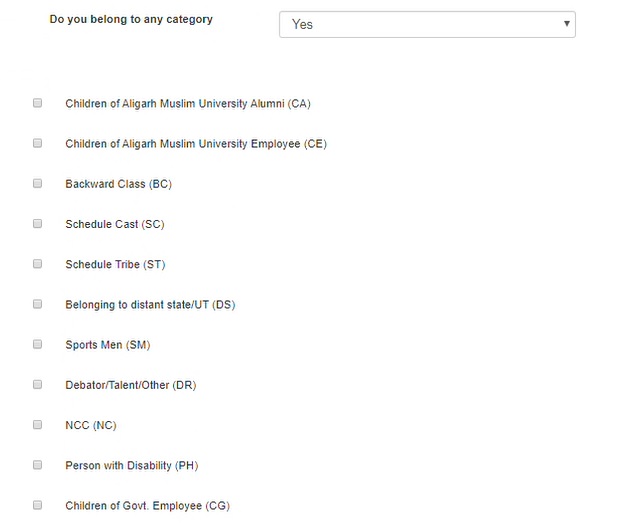The image size is (617, 523).
Task: Click the 'Children of Aligarh Muslim University Alumni' label
Action: click(188, 104)
